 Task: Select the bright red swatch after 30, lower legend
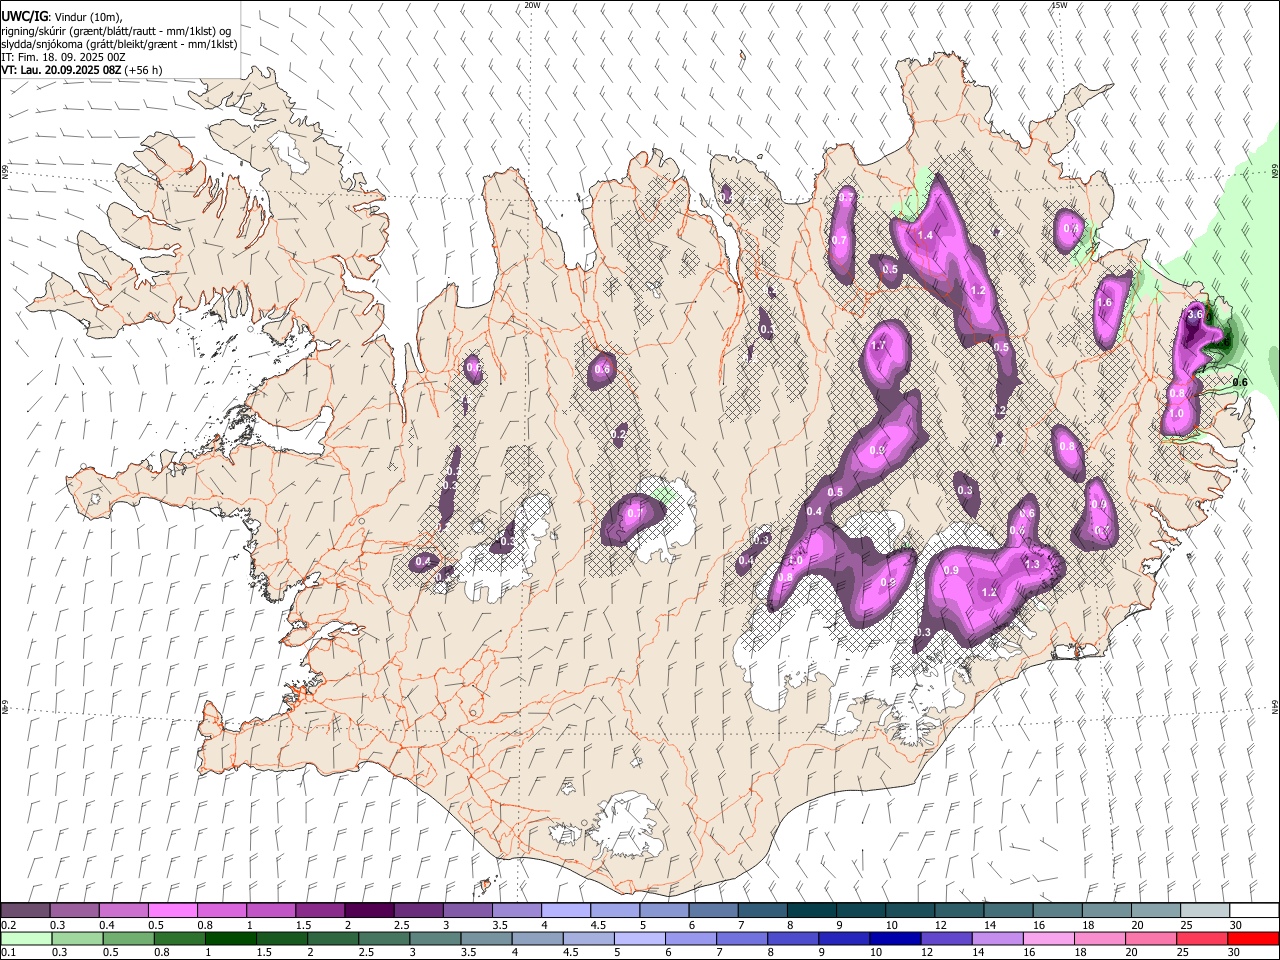pyautogui.click(x=1252, y=939)
